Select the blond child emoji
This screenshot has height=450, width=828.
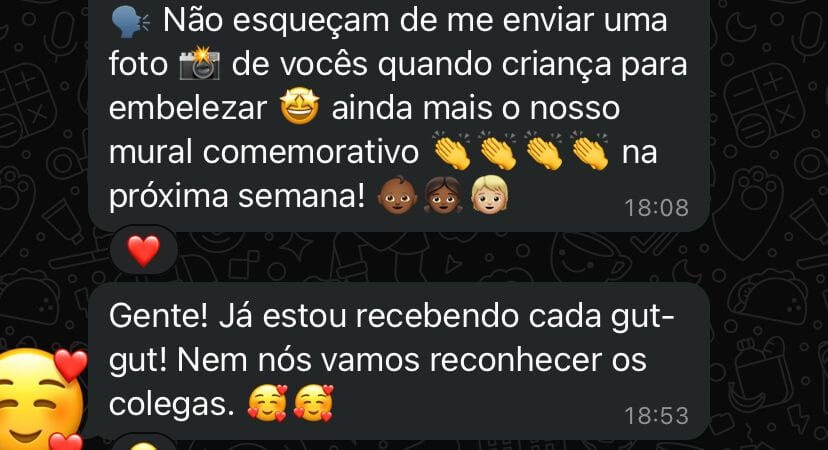coord(490,194)
